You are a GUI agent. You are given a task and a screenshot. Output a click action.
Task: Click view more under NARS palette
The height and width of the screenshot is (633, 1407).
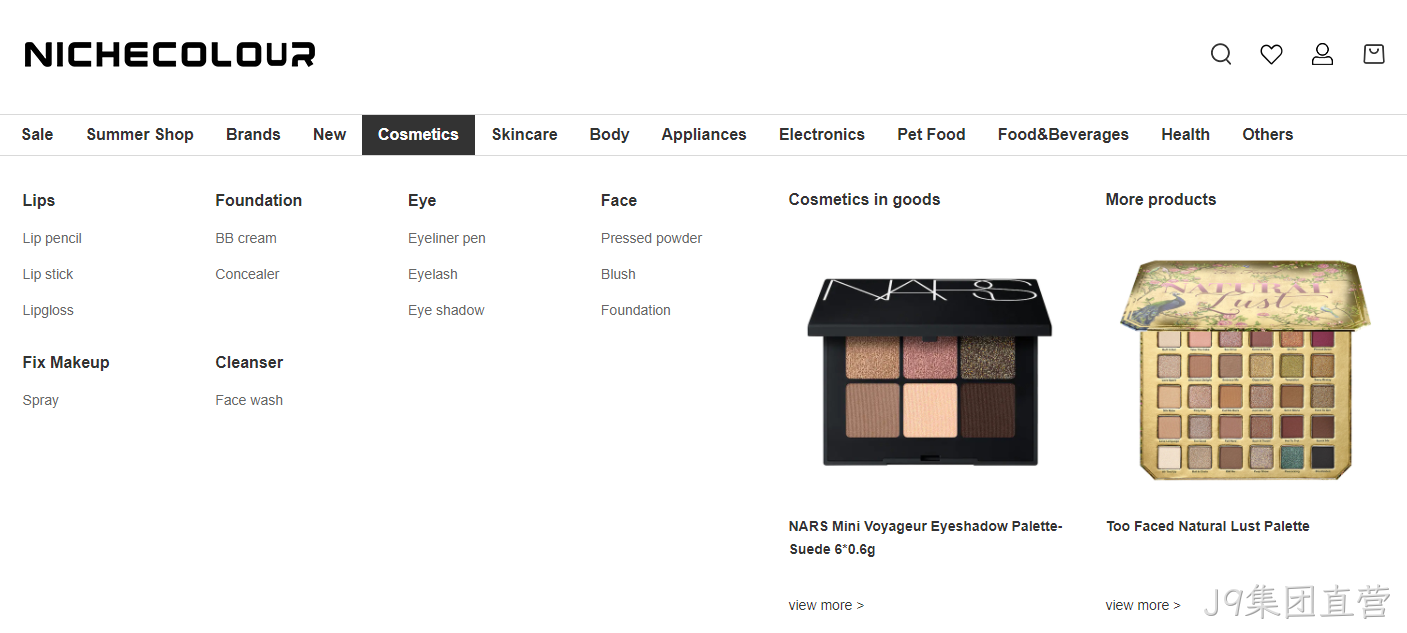(x=826, y=605)
